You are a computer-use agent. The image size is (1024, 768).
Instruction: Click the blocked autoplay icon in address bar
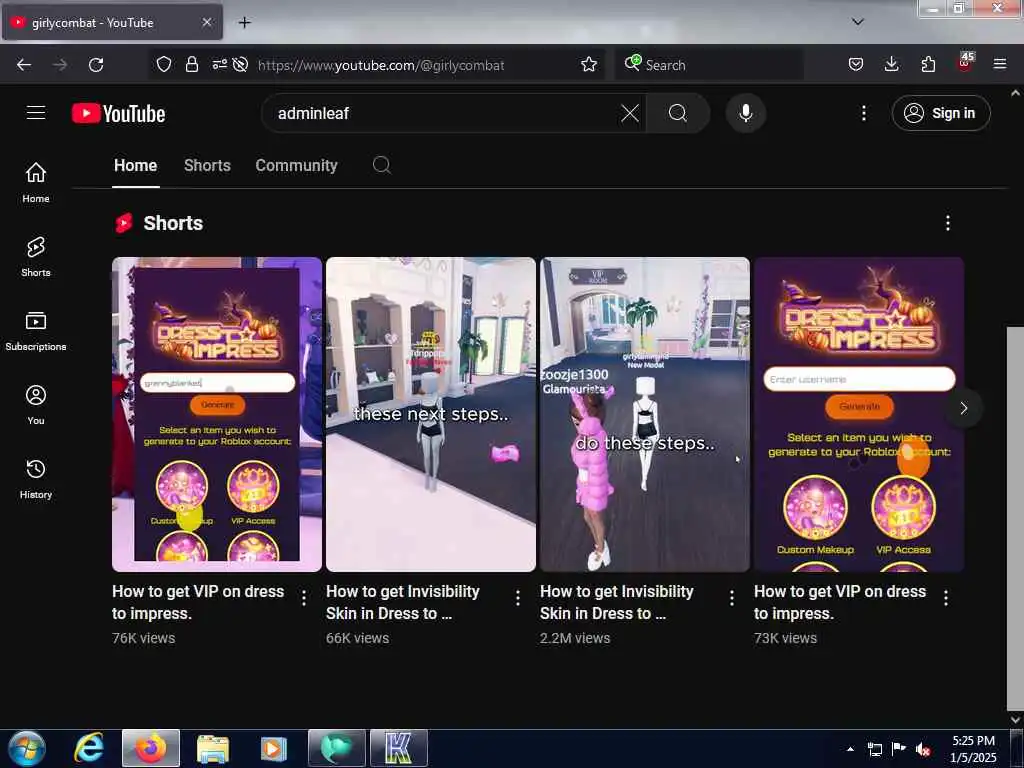[x=240, y=65]
